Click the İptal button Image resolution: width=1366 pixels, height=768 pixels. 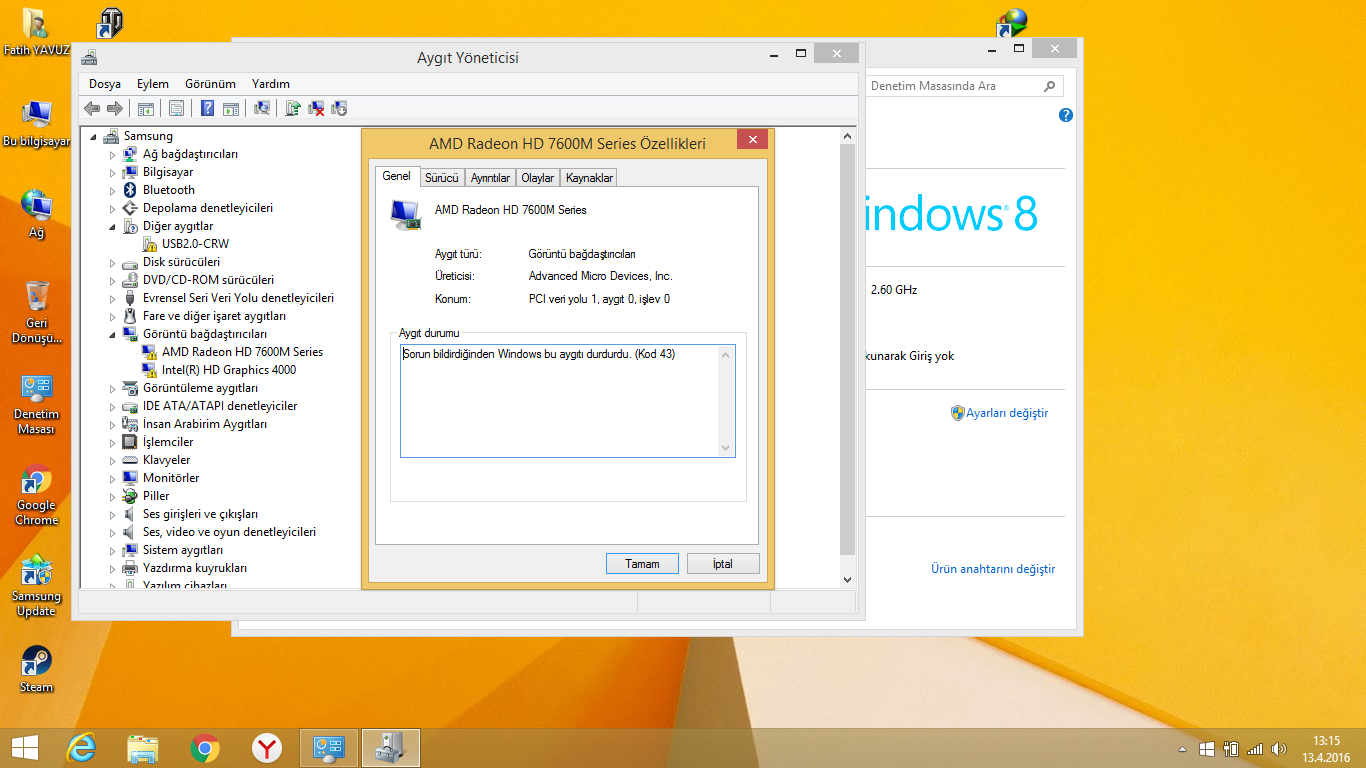tap(723, 564)
